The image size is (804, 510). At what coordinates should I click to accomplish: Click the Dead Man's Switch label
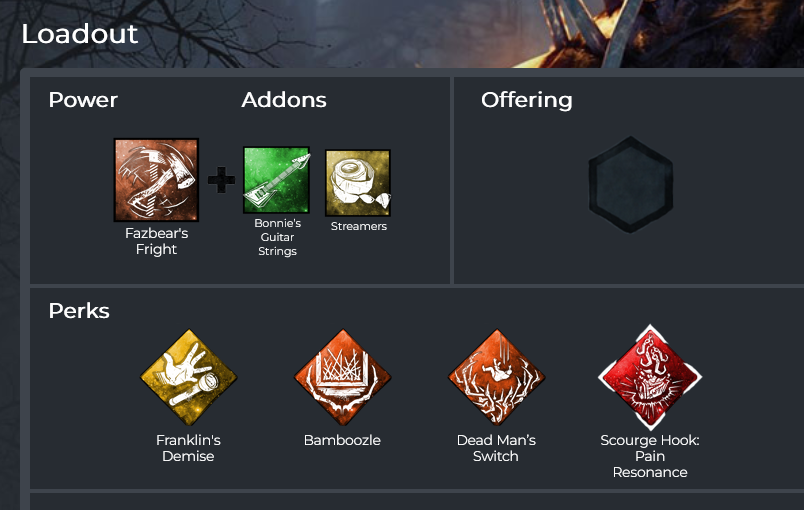click(496, 448)
